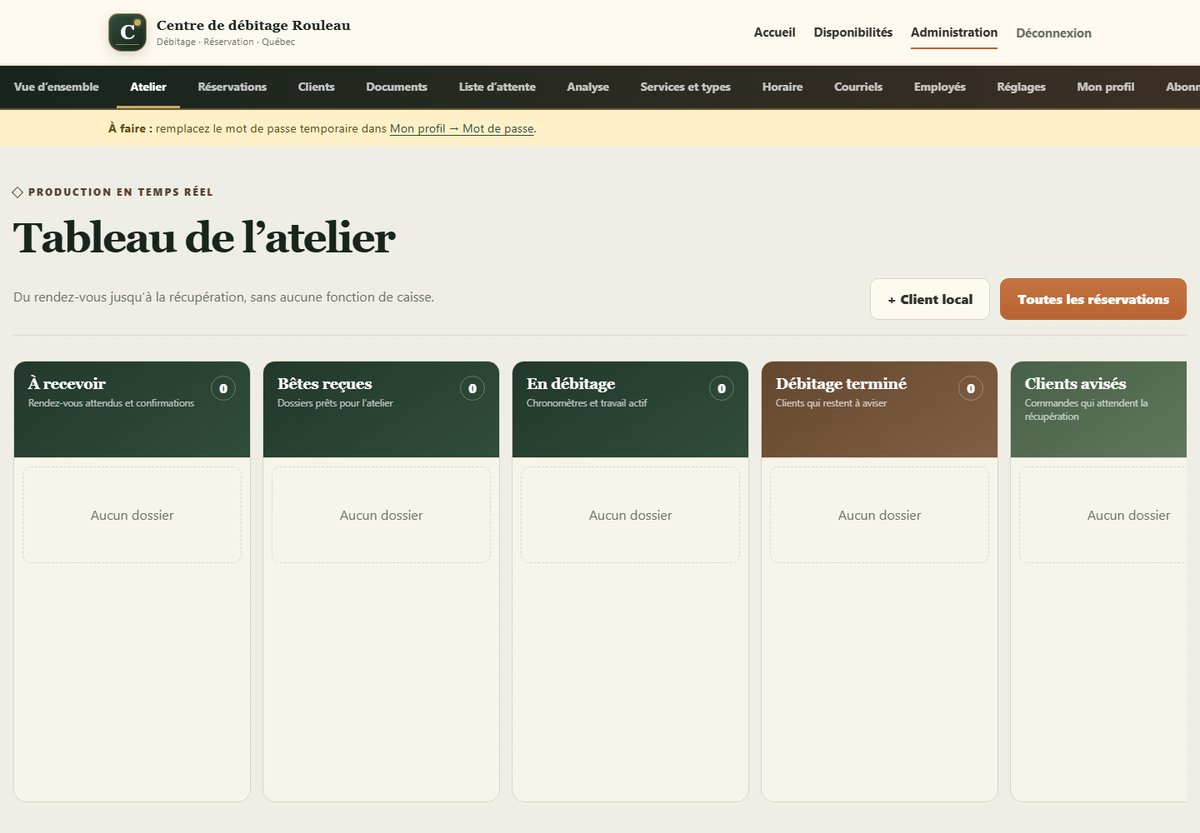
Task: Click the Centre de débitage Rouleau logo icon
Action: [127, 32]
